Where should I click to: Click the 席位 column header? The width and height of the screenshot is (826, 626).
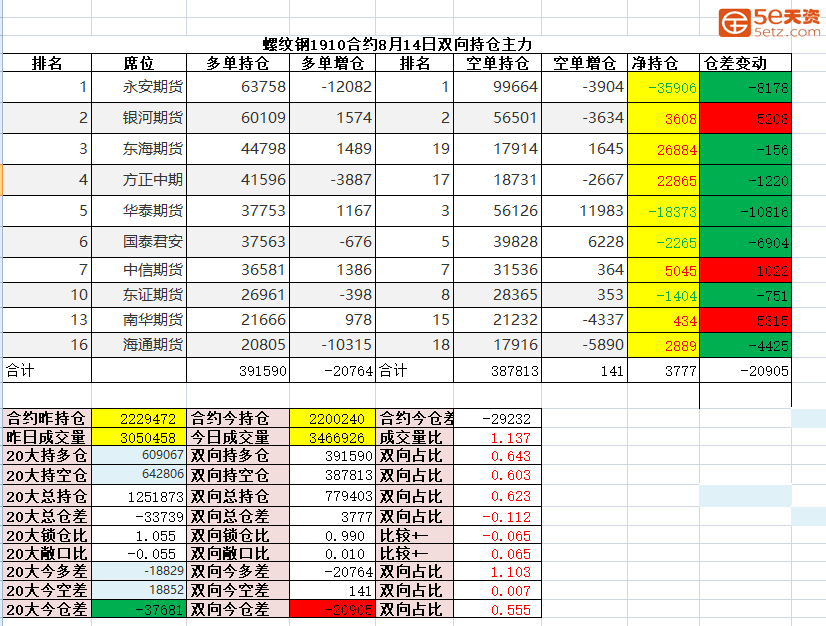pyautogui.click(x=138, y=63)
